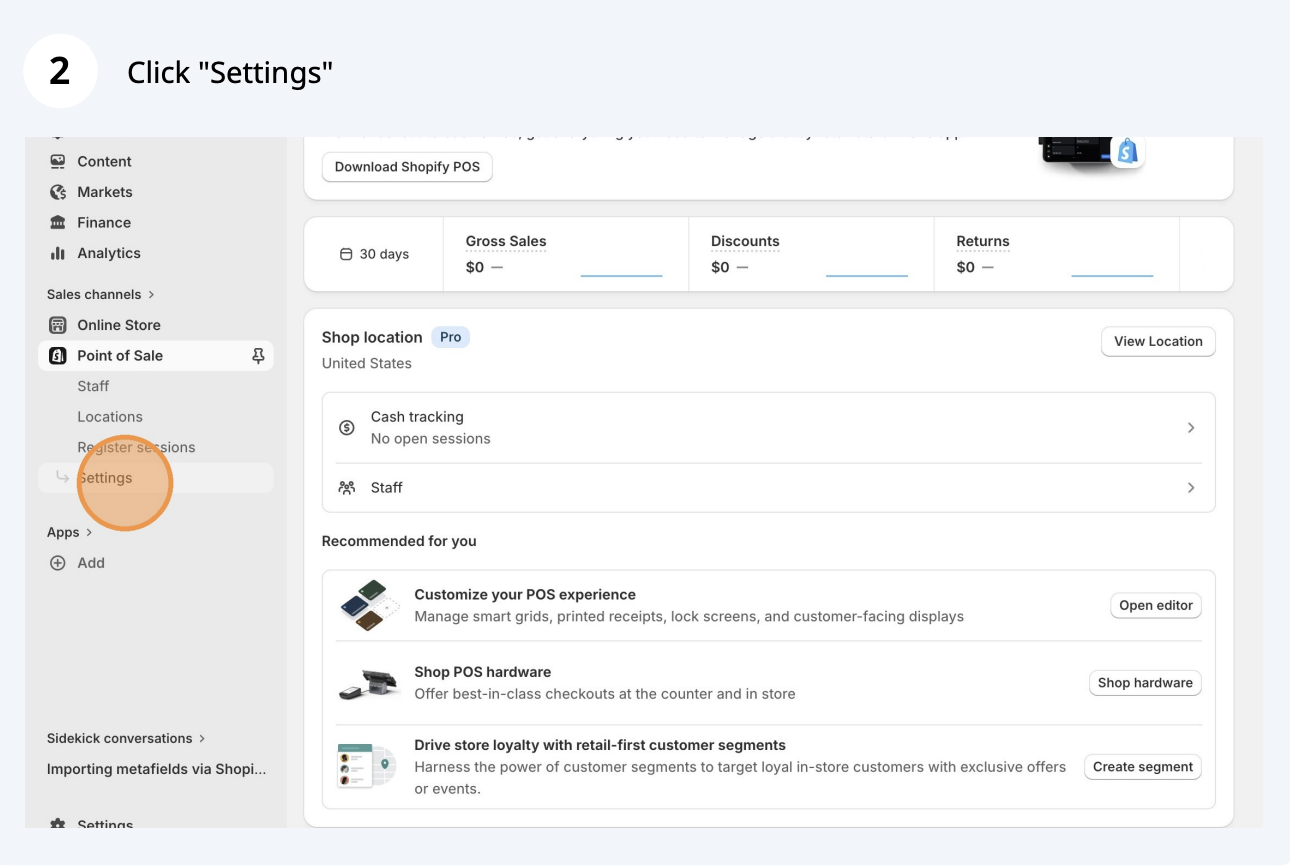Click the Cash tracking dollar icon

(347, 428)
